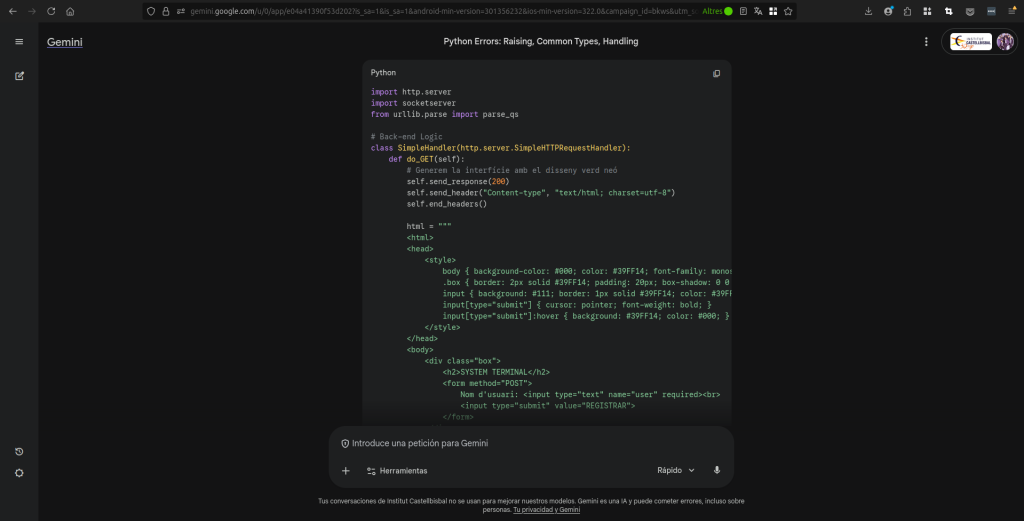Expand the Rápido model selector dropdown
The width and height of the screenshot is (1024, 521).
coord(680,470)
